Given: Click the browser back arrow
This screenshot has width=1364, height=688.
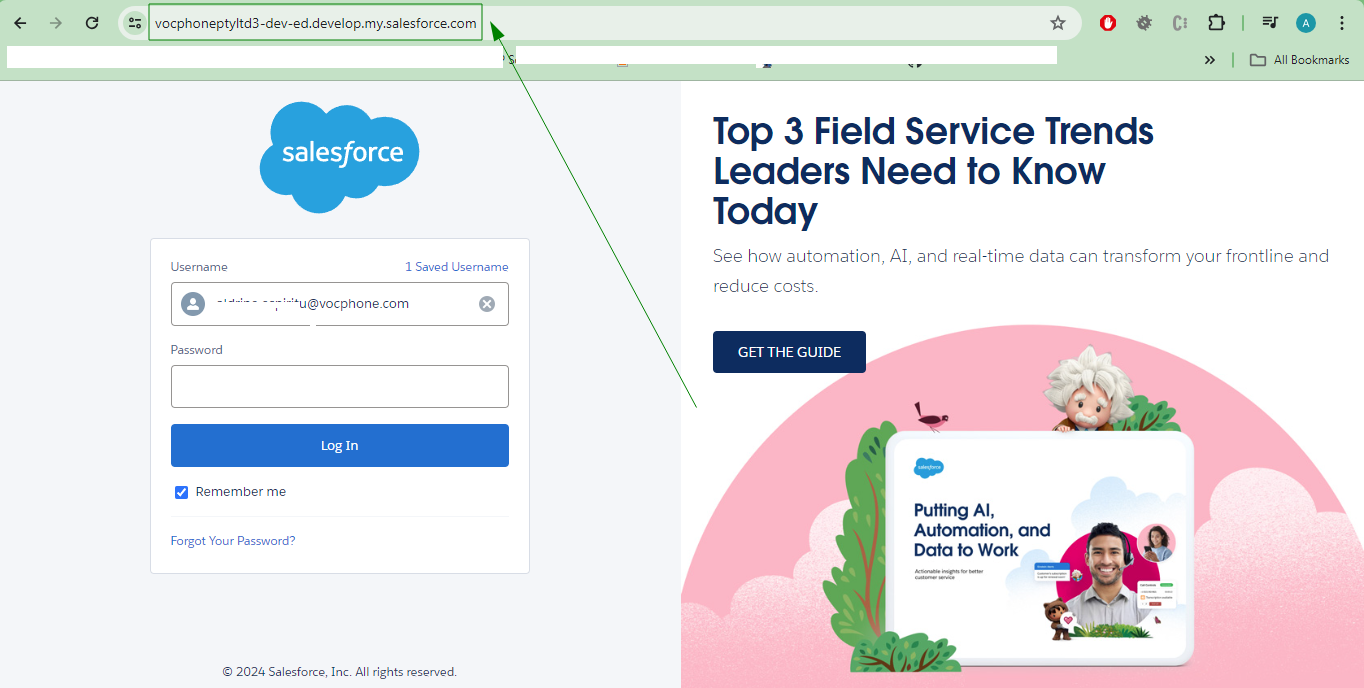Looking at the screenshot, I should coord(20,22).
